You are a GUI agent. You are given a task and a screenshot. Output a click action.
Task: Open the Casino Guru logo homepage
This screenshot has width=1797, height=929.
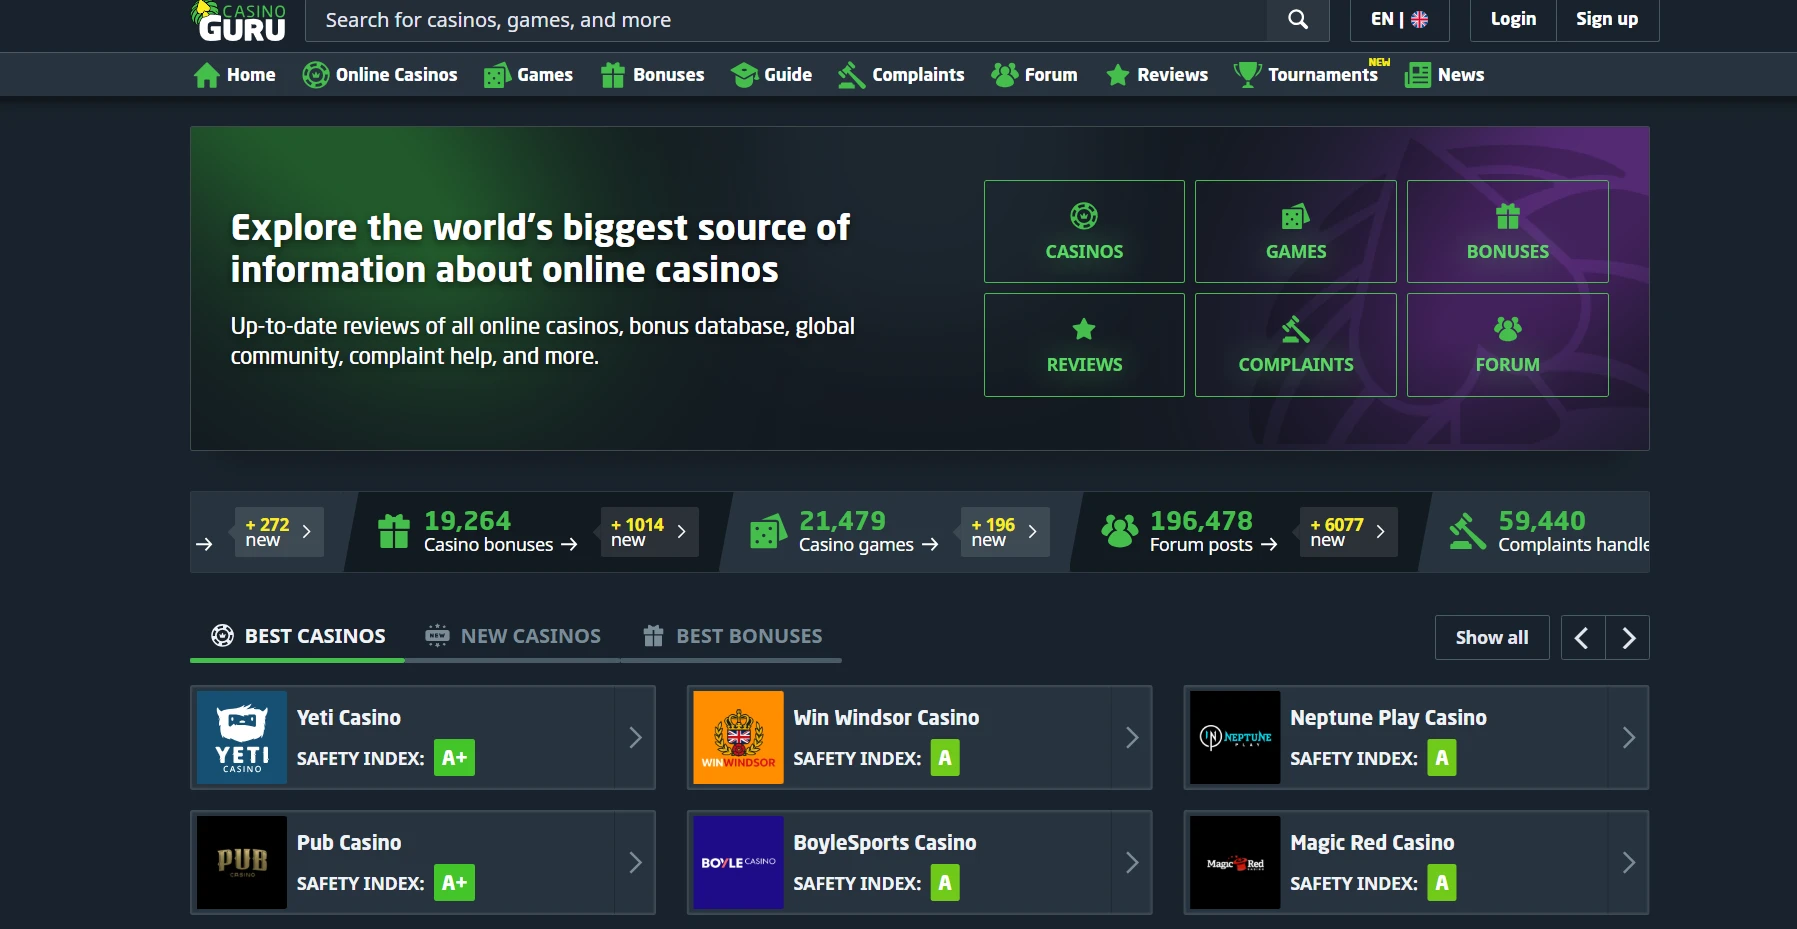tap(239, 22)
